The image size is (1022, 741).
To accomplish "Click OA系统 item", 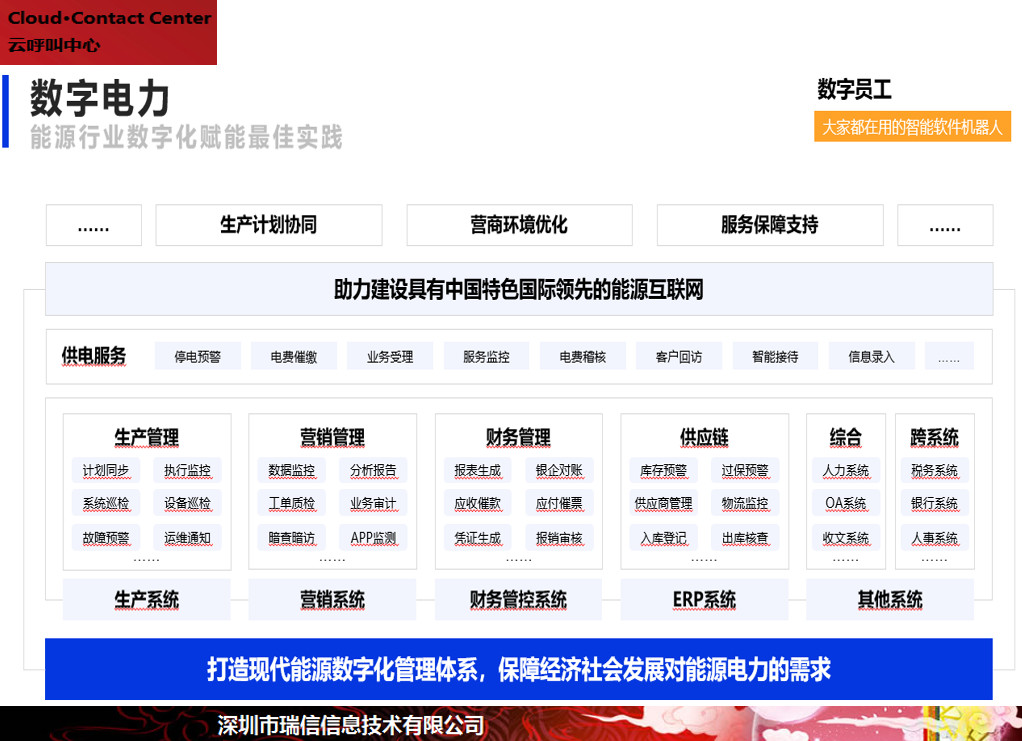I will pyautogui.click(x=846, y=503).
